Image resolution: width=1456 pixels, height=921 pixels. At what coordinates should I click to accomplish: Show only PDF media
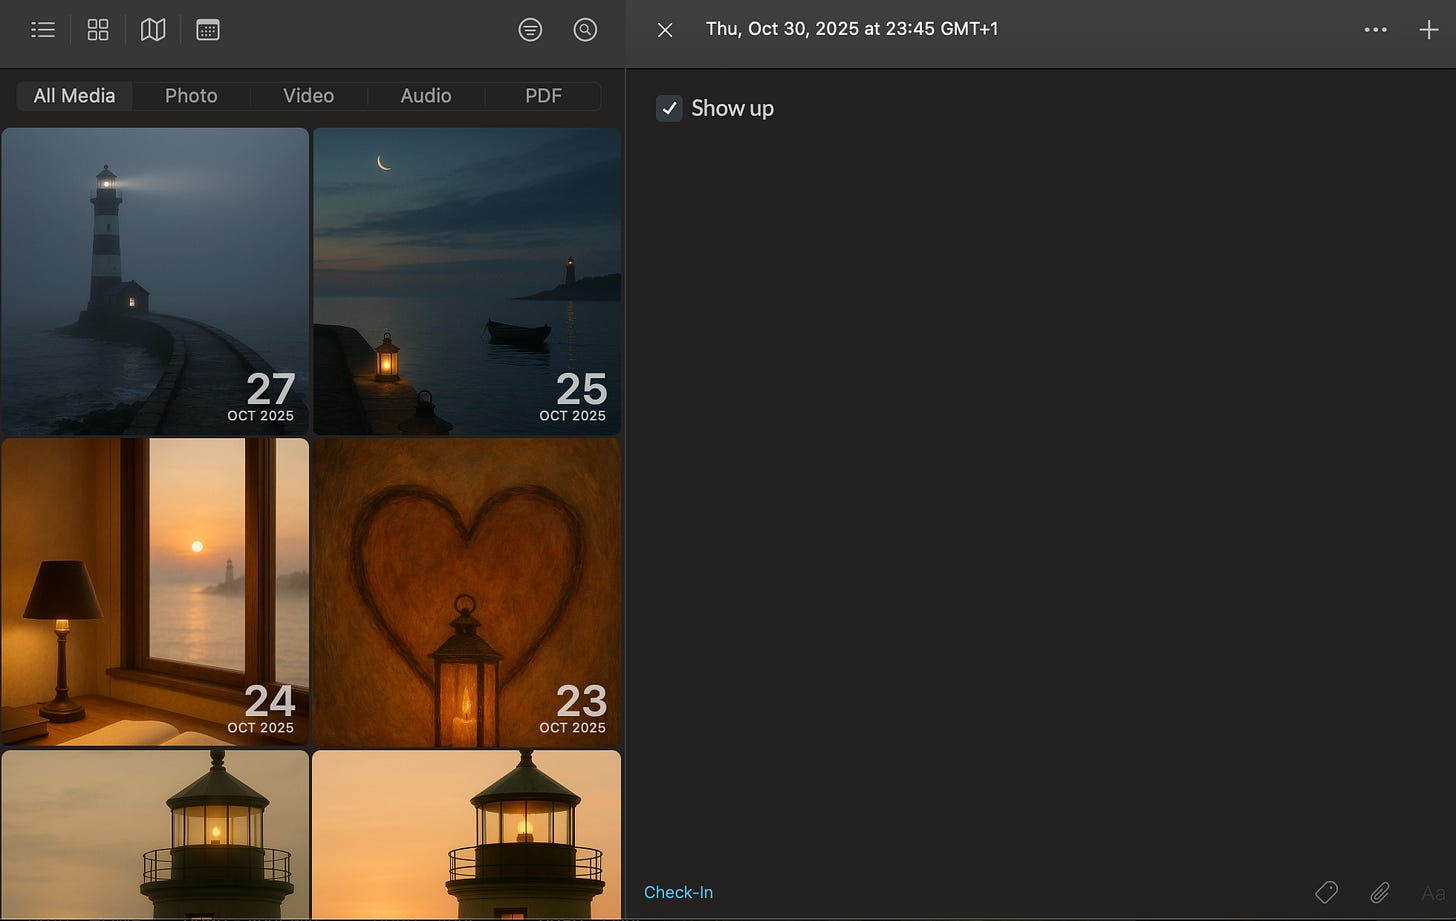pos(543,96)
